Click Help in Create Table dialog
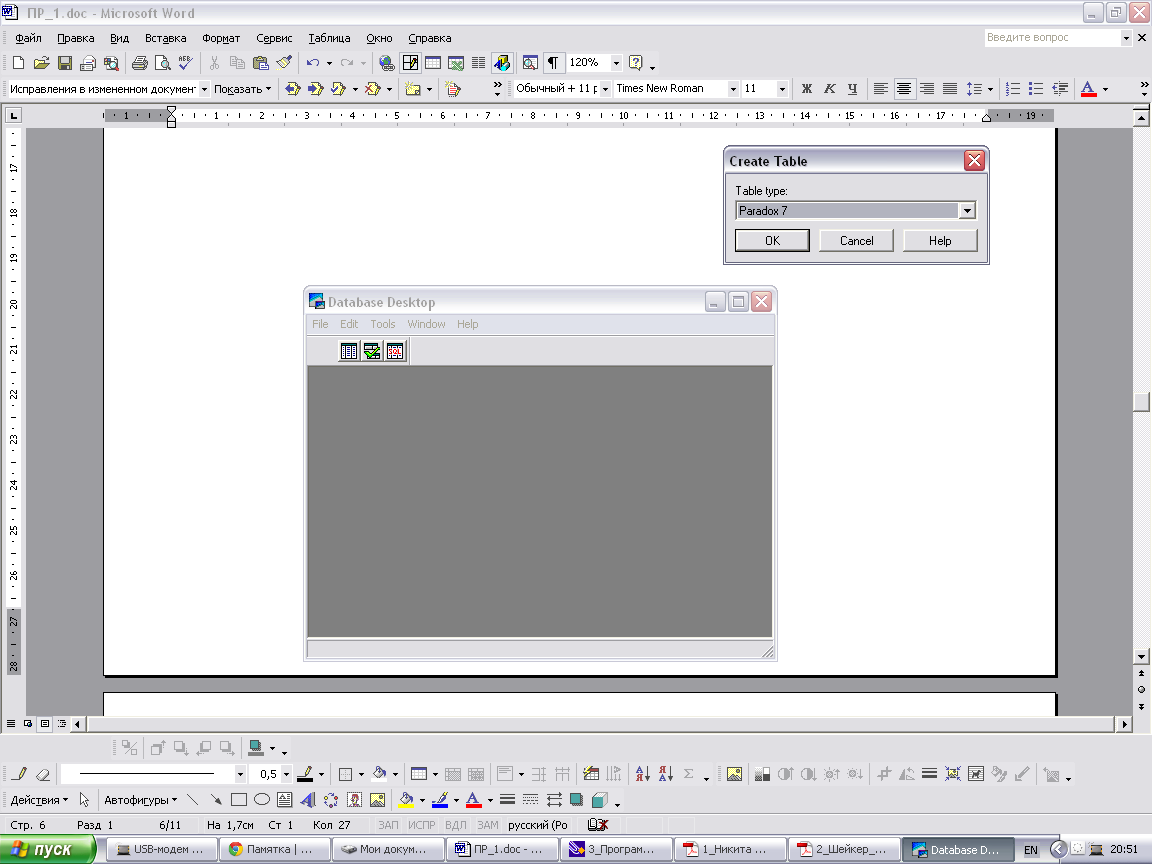 [940, 240]
